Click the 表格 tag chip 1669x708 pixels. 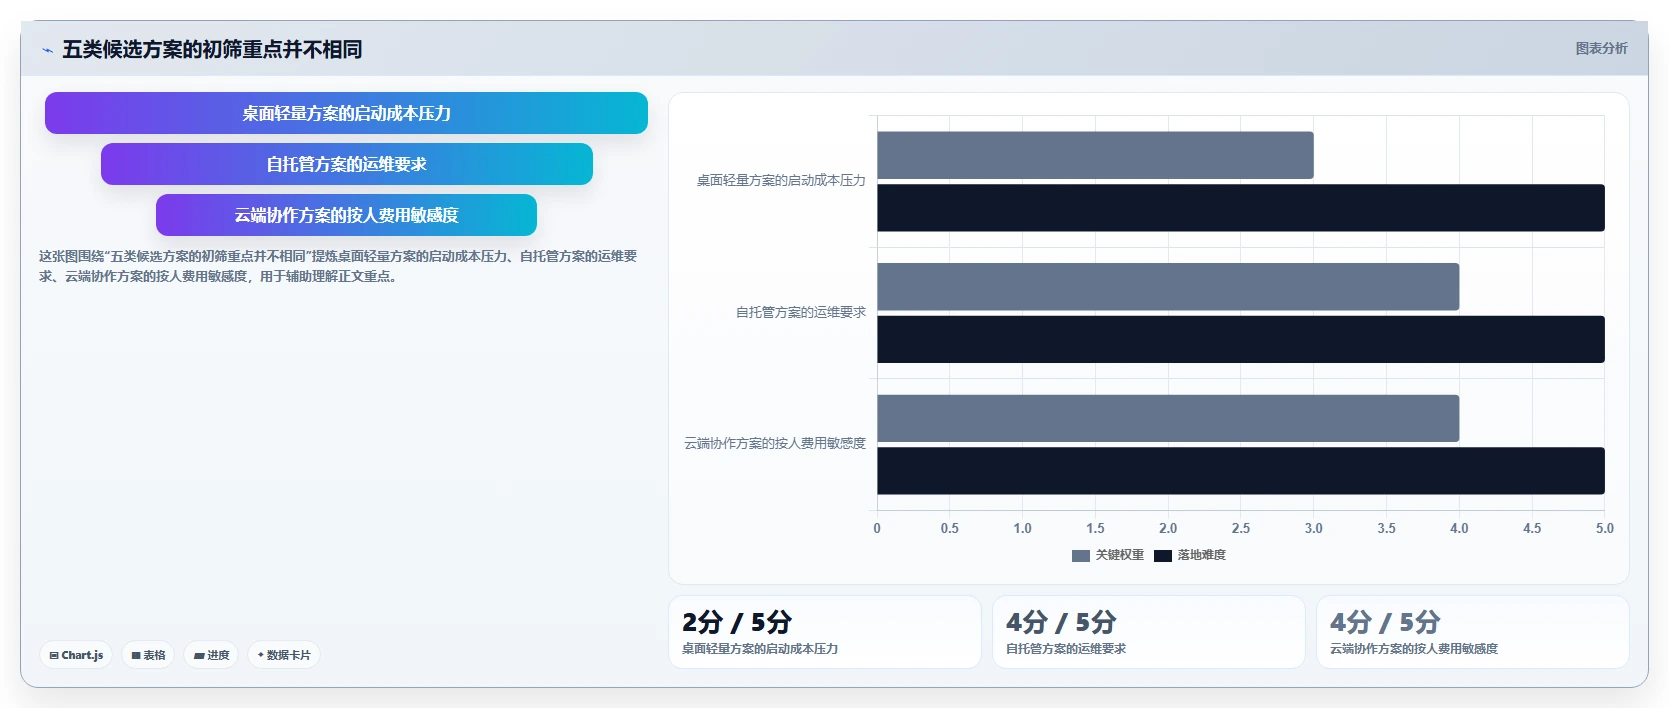[x=148, y=655]
